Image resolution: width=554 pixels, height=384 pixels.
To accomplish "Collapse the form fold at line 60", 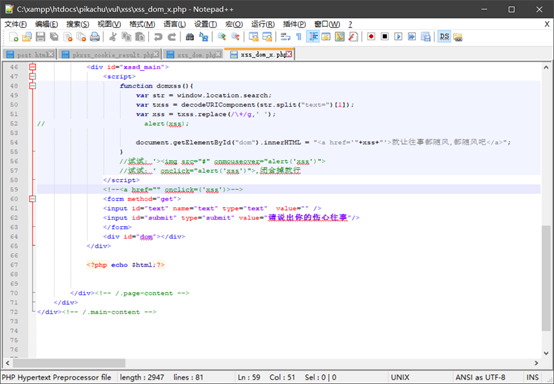I will [x=33, y=199].
